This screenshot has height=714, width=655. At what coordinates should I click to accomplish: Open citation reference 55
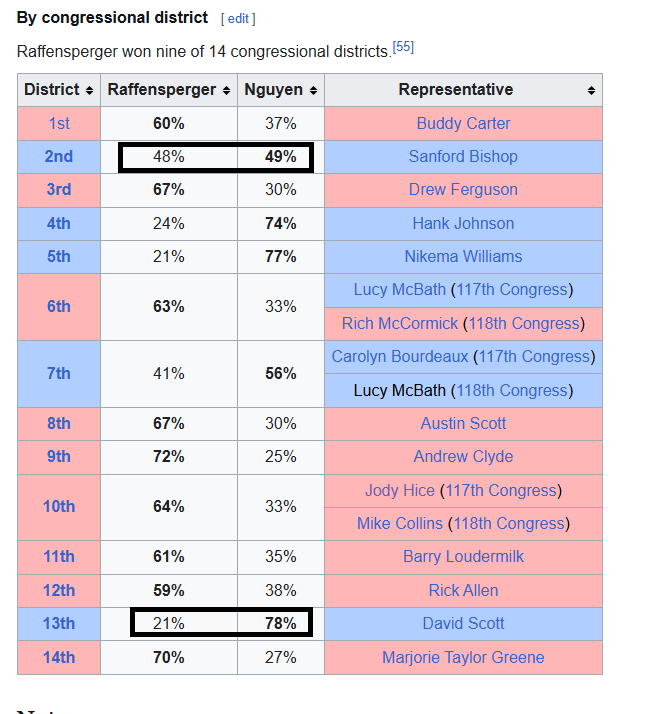tap(403, 47)
